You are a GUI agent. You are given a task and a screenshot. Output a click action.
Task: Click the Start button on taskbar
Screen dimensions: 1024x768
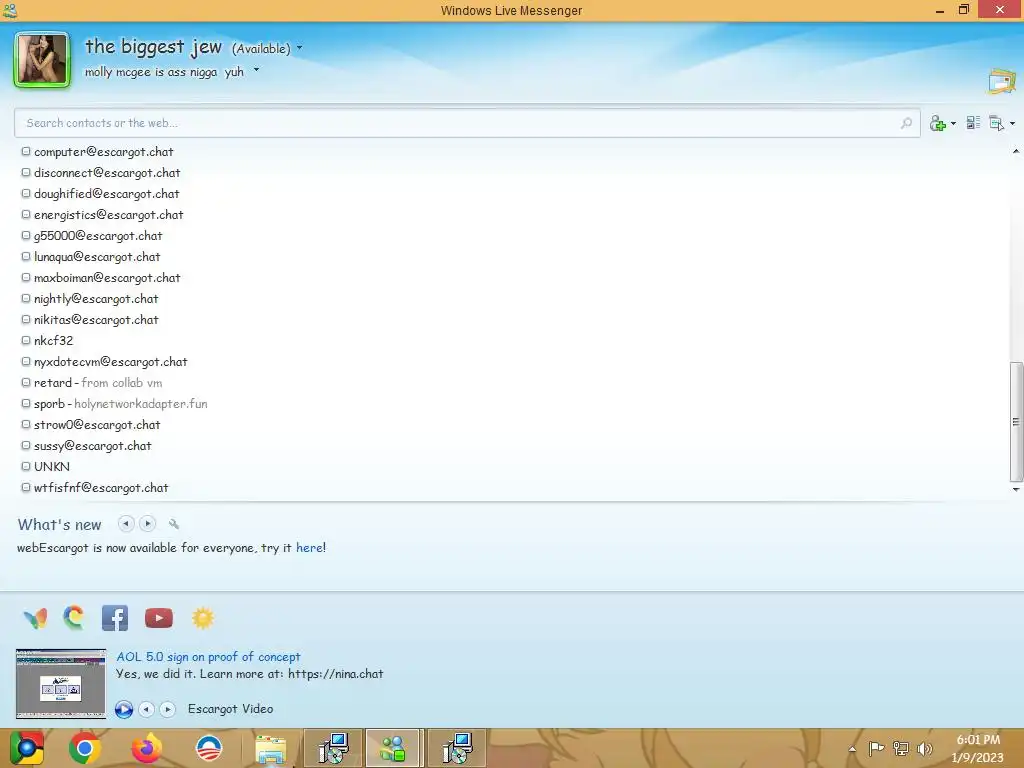click(27, 748)
